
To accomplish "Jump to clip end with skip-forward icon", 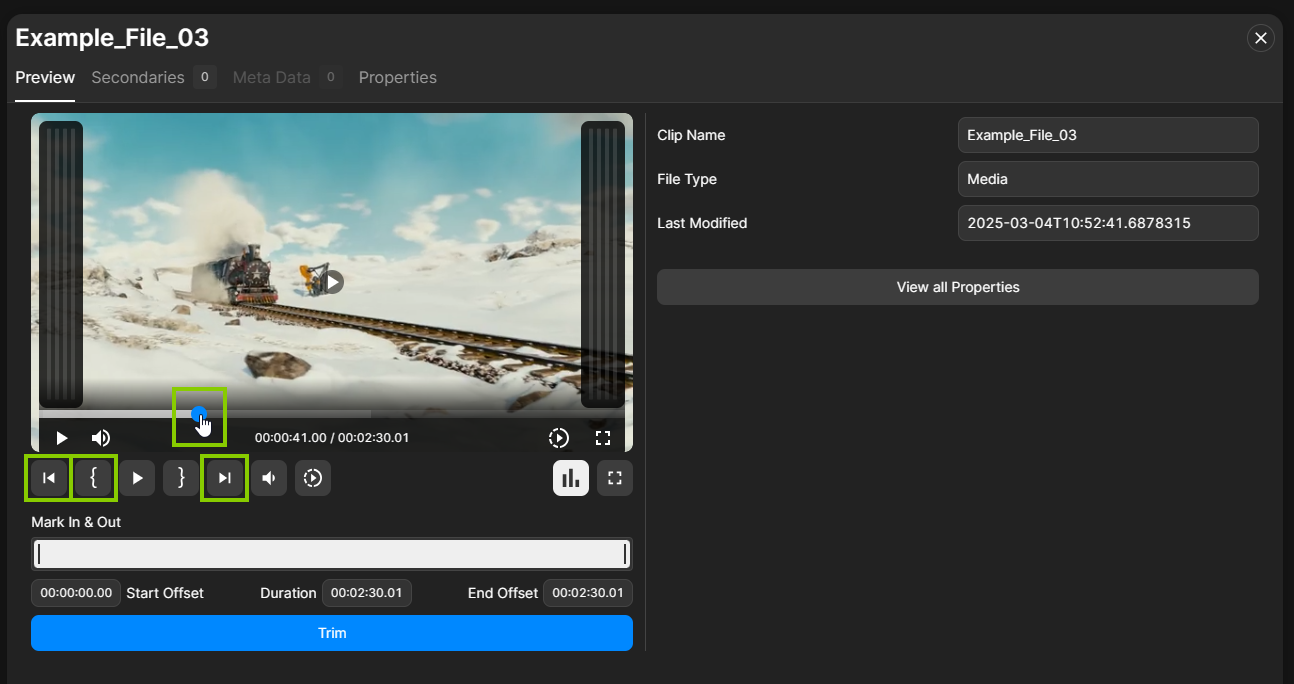I will 224,478.
